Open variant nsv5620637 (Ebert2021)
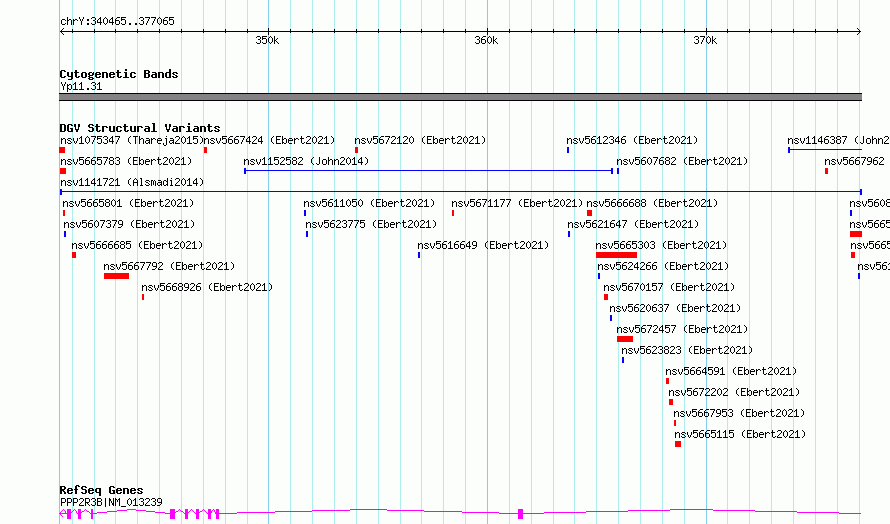 point(675,308)
